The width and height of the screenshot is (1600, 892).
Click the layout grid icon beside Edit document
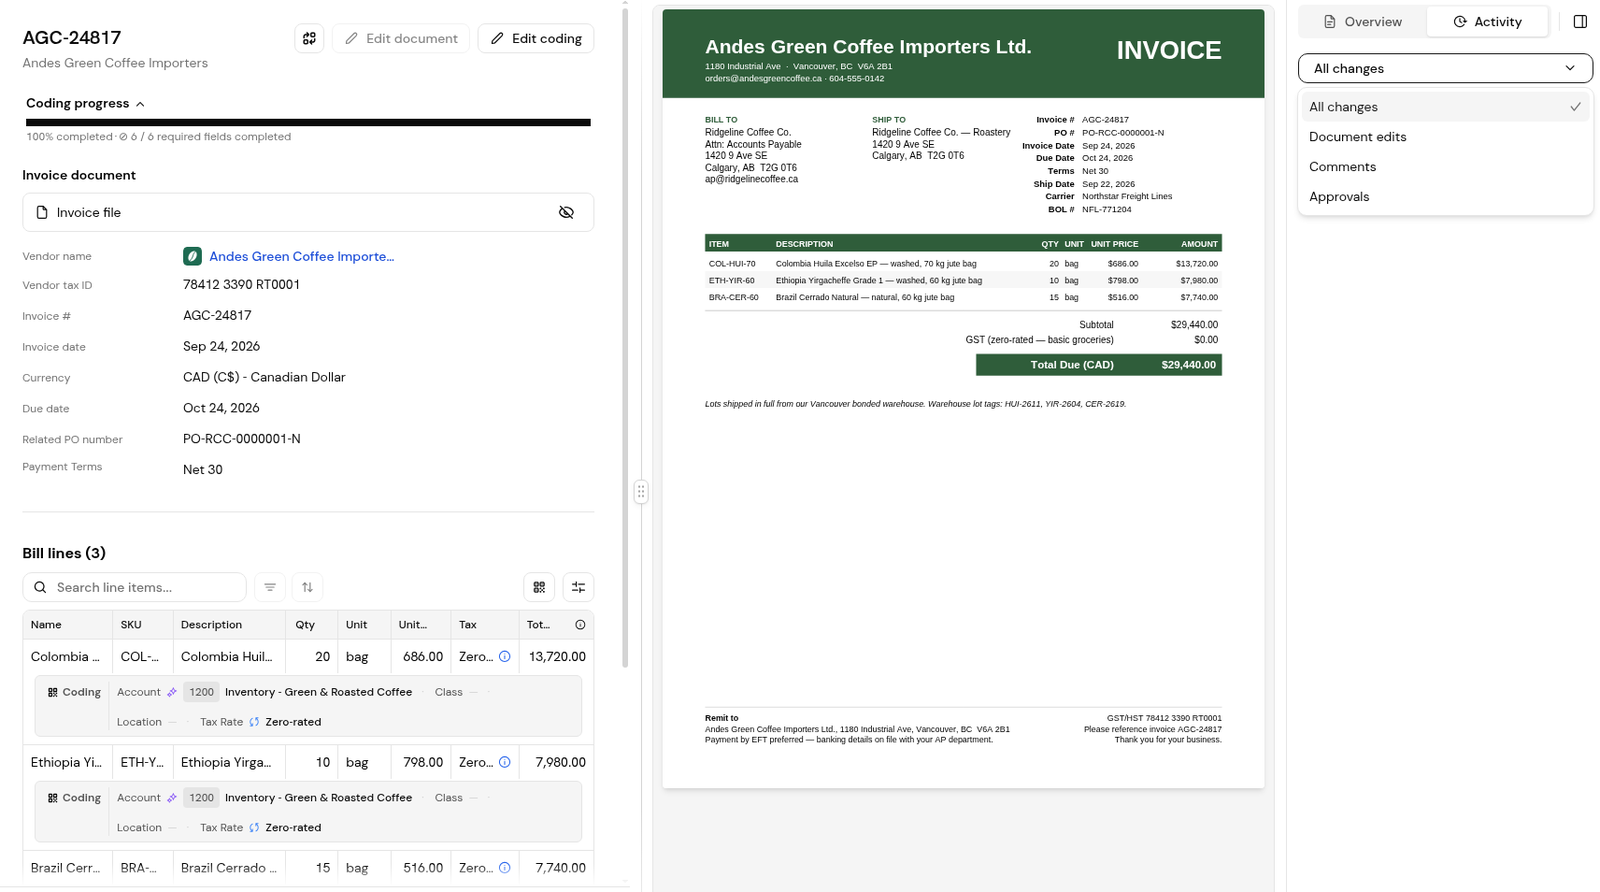coord(309,38)
